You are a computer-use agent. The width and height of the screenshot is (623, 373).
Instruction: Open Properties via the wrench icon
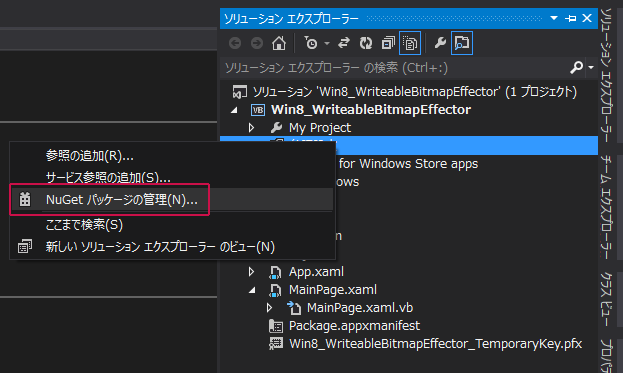(x=440, y=43)
